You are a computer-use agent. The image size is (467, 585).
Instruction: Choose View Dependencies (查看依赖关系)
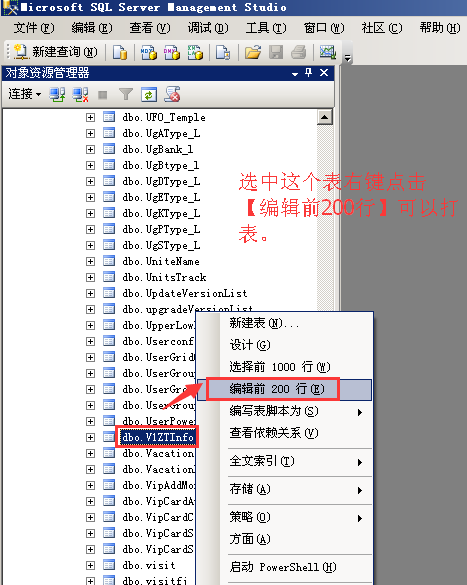(284, 433)
